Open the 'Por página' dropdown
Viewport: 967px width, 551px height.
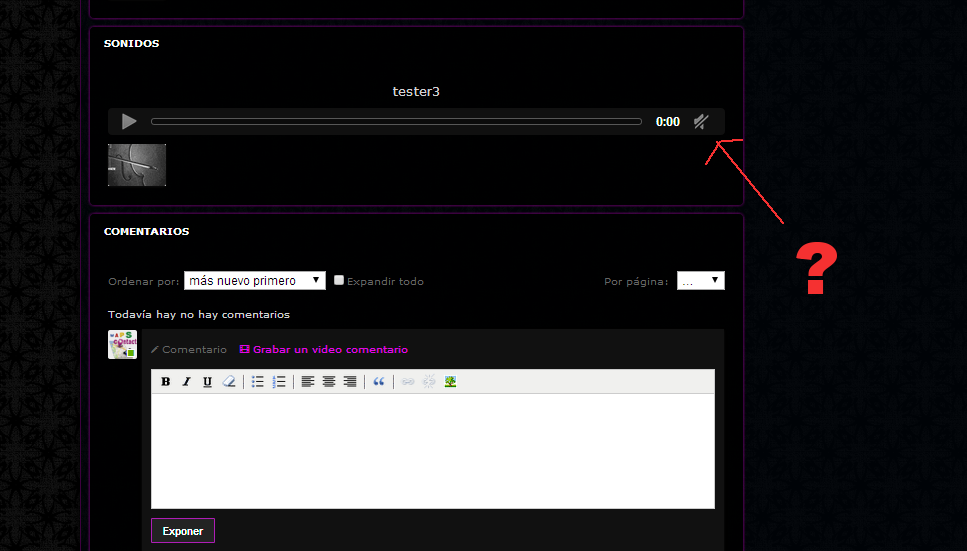point(700,281)
